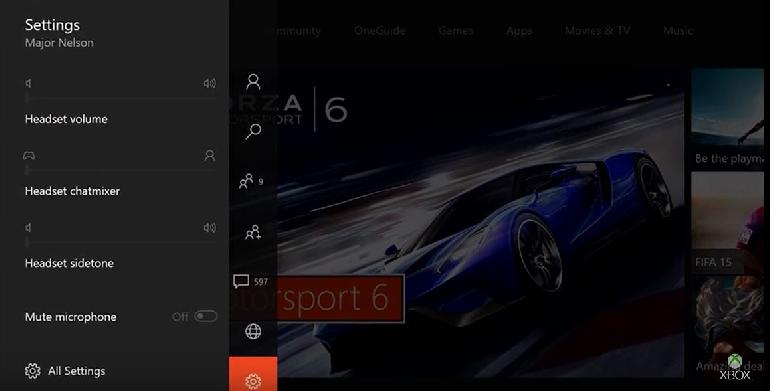Select the add friends/party icon

tap(253, 232)
